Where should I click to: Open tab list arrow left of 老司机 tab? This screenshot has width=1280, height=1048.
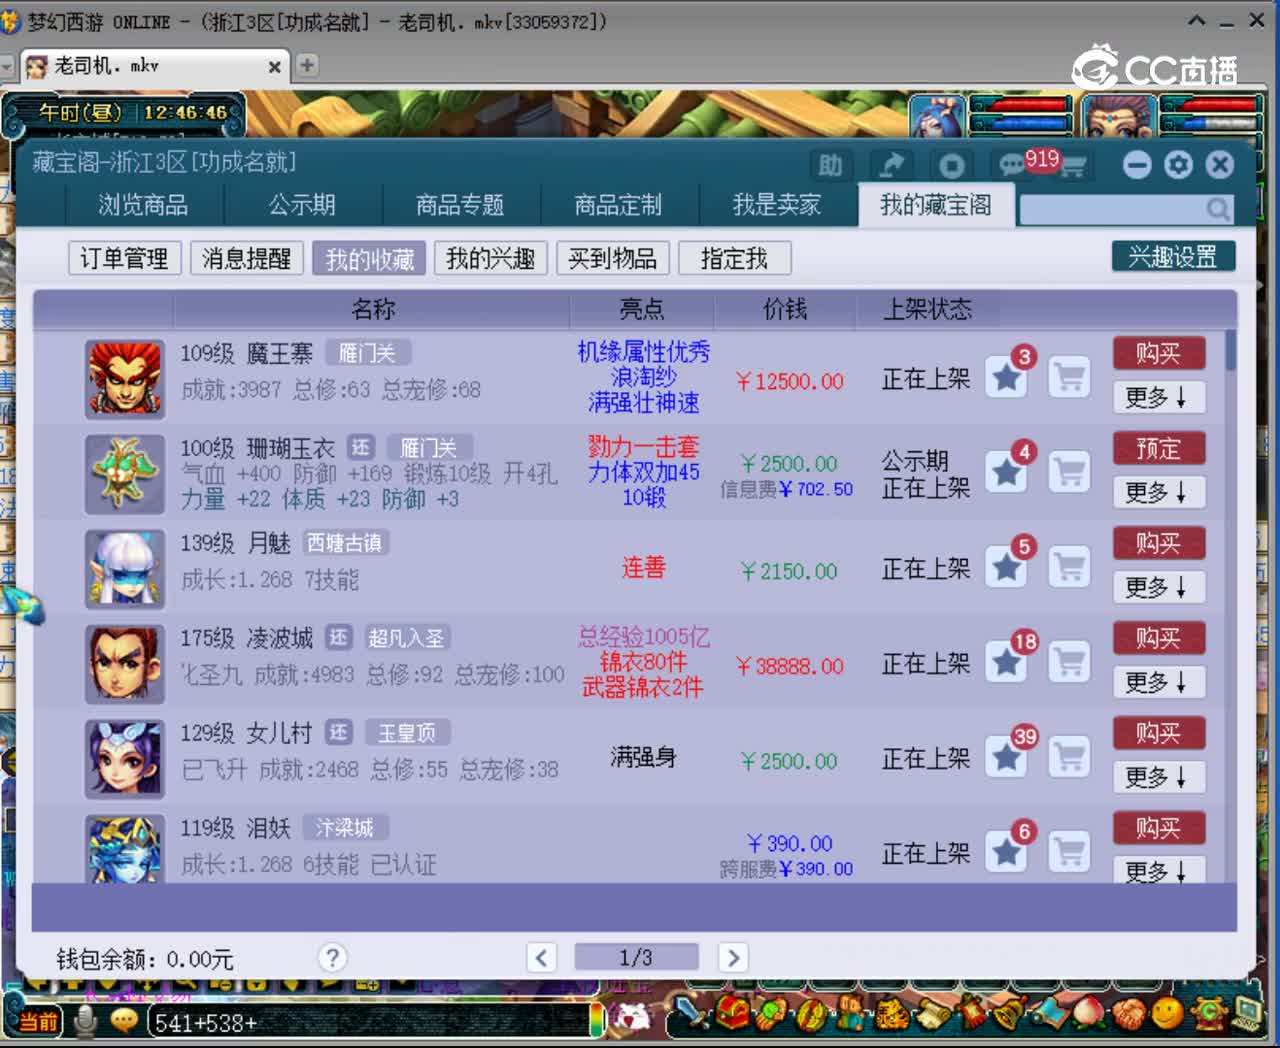pos(6,66)
